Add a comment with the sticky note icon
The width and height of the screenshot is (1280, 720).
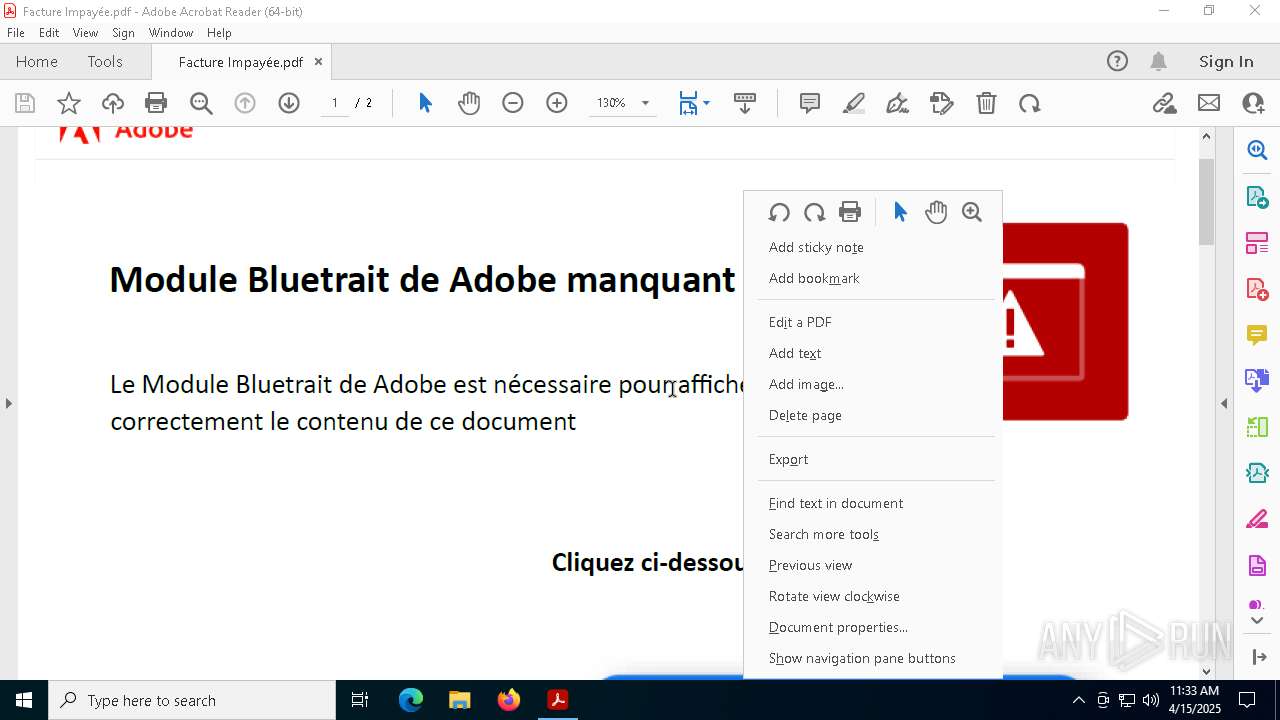click(810, 103)
